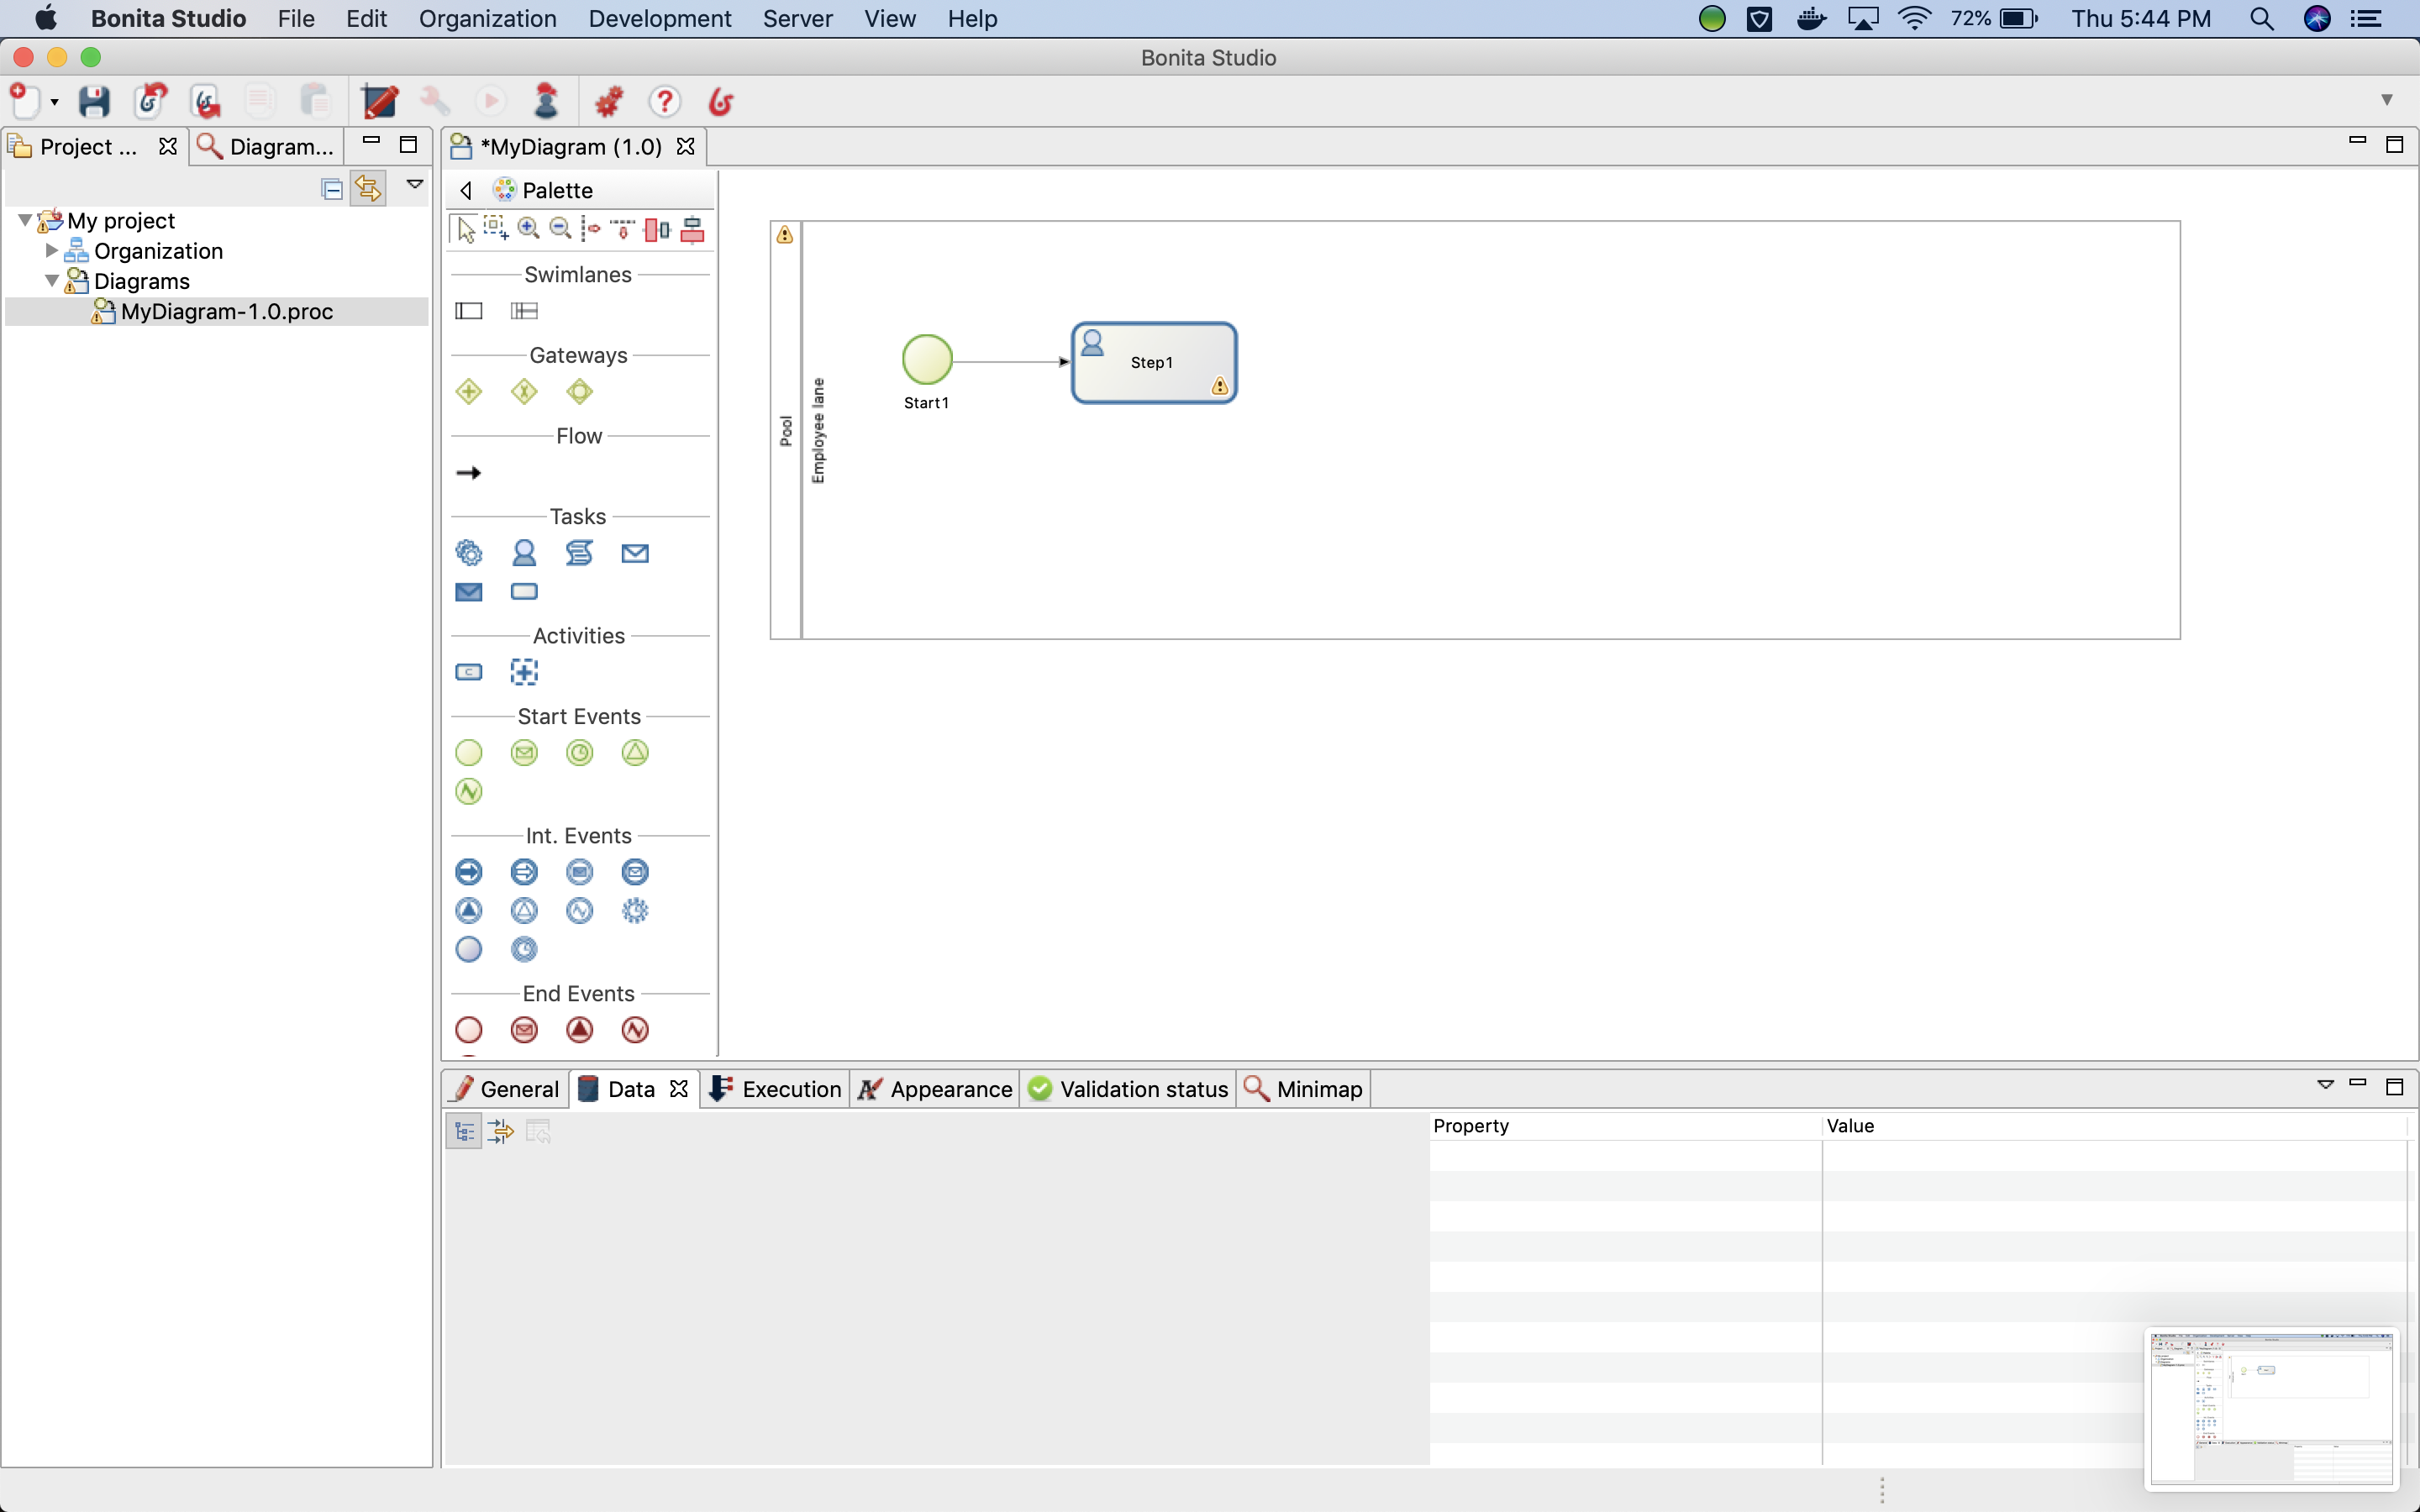This screenshot has width=2420, height=1512.
Task: Collapse the My project tree node
Action: [x=25, y=219]
